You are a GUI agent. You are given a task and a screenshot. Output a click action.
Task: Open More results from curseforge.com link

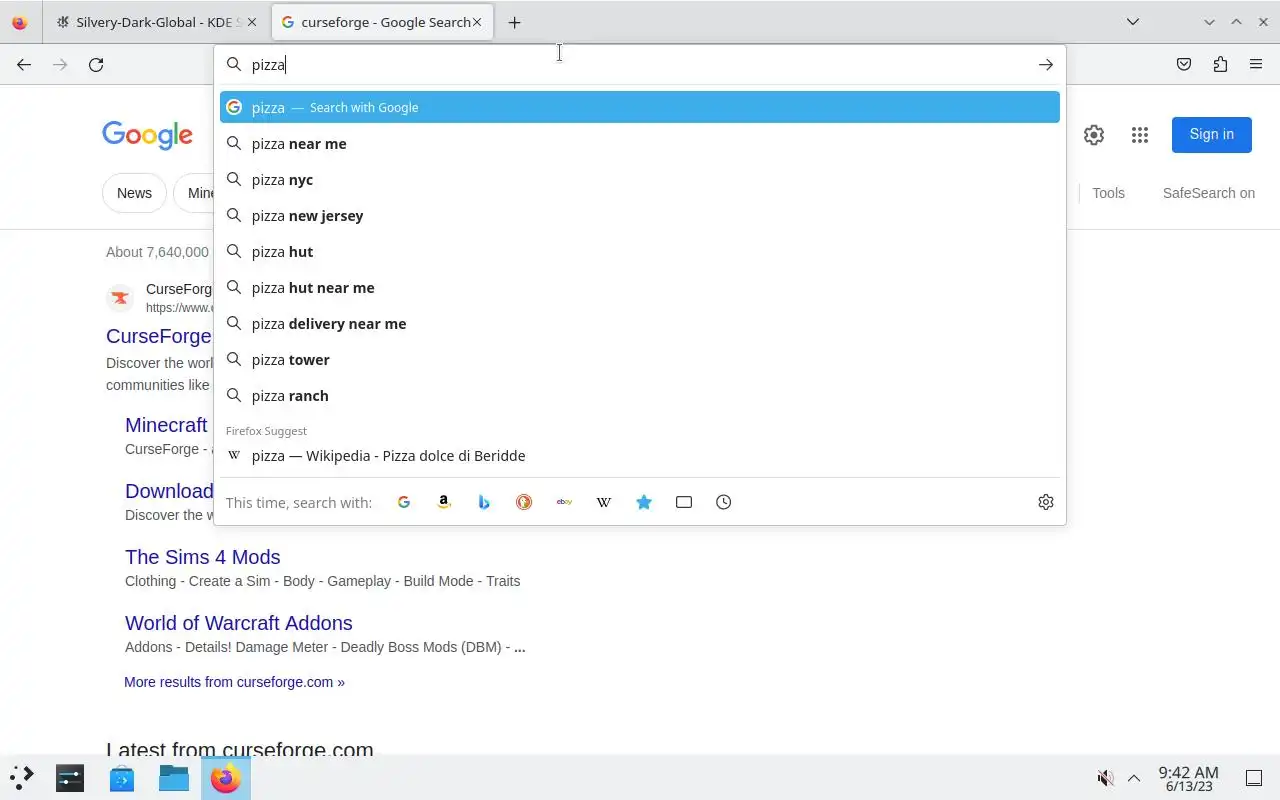pos(234,682)
